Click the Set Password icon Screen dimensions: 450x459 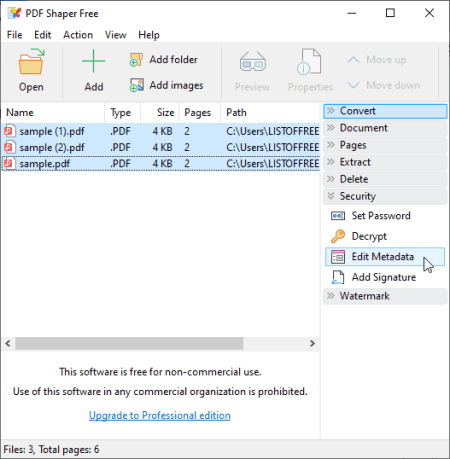tap(338, 216)
